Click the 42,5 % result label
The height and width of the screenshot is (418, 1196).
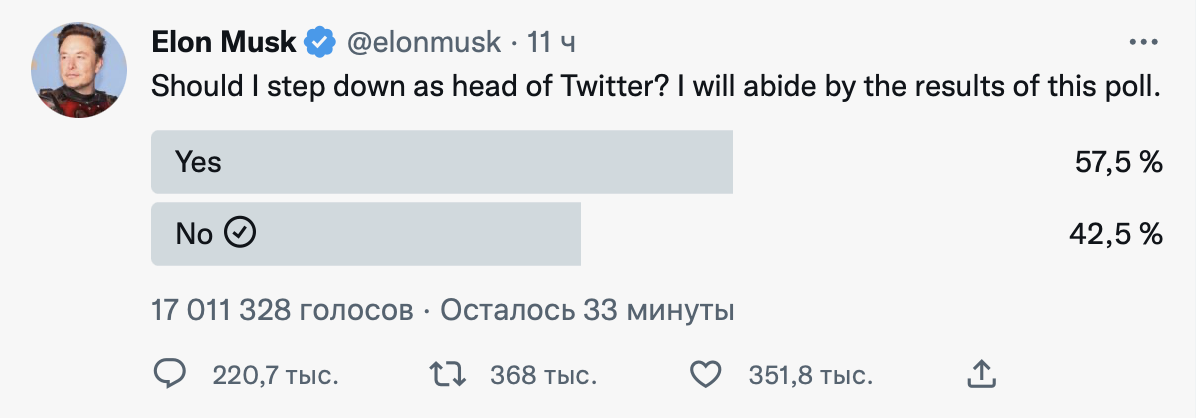pos(1116,234)
